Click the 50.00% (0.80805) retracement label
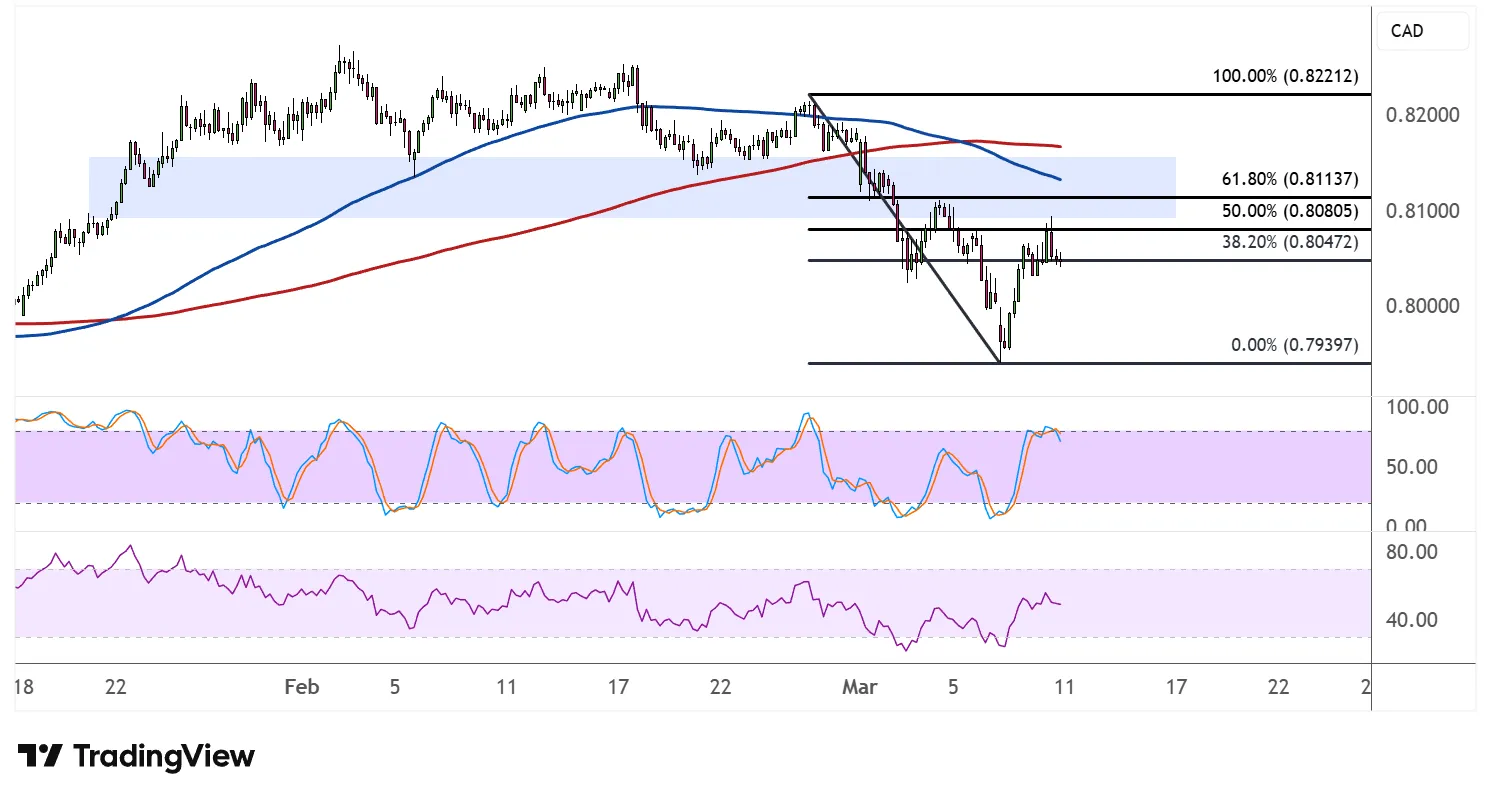The image size is (1491, 801). pyautogui.click(x=1289, y=212)
